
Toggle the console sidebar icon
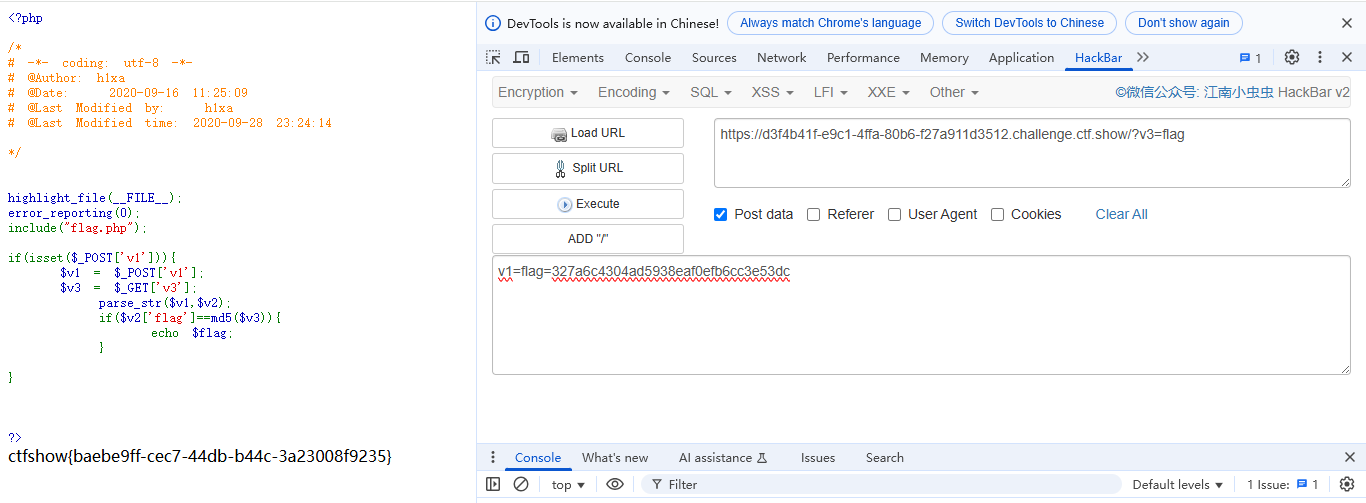[x=493, y=484]
